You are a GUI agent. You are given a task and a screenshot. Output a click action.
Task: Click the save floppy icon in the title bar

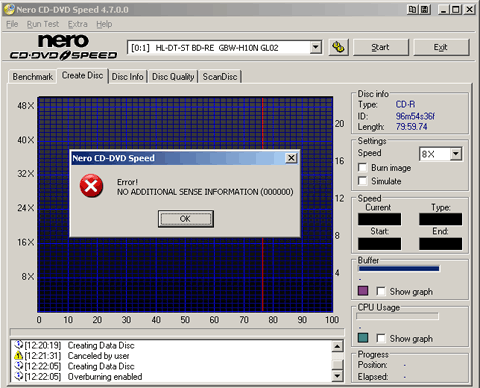(x=425, y=9)
